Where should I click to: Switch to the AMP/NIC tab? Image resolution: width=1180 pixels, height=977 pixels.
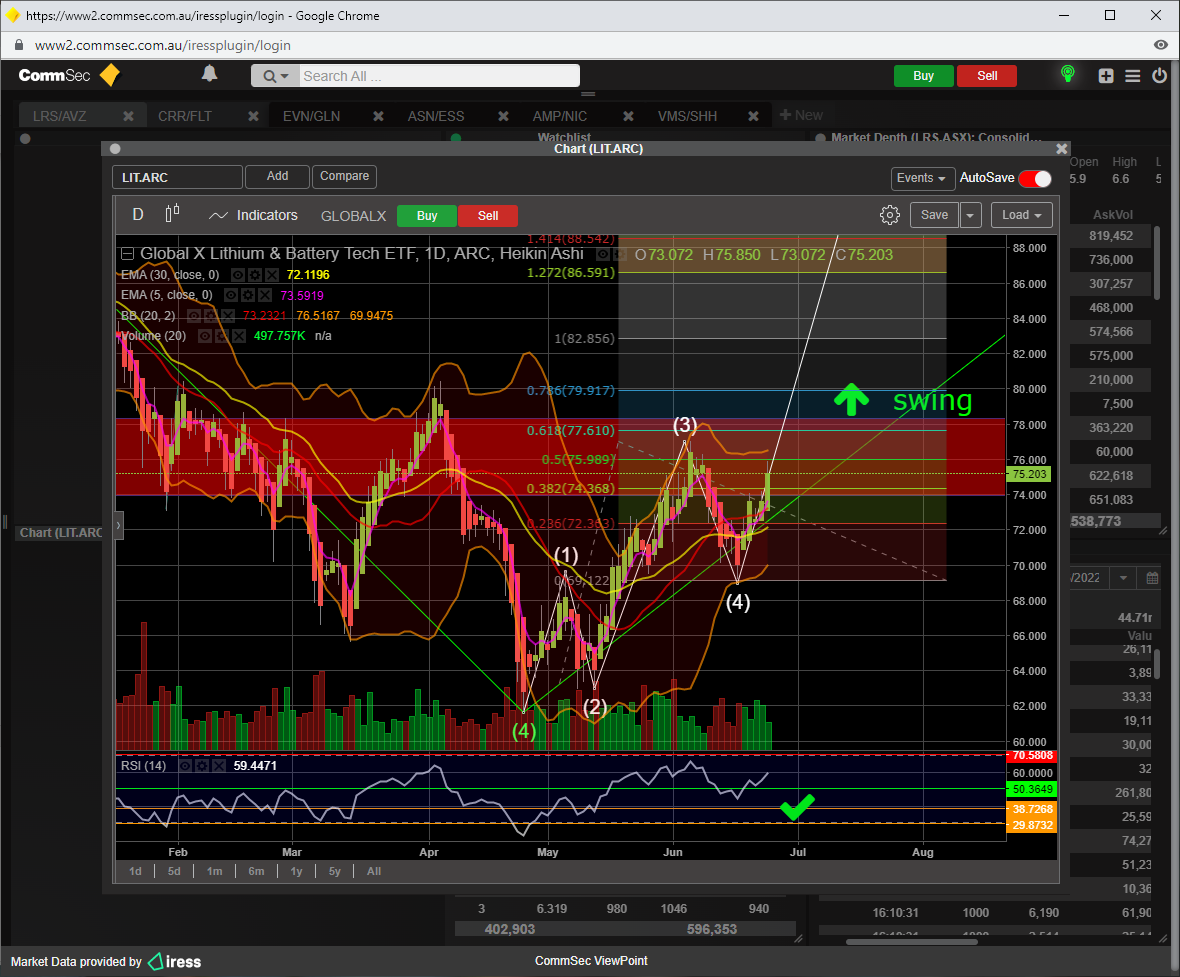[560, 116]
